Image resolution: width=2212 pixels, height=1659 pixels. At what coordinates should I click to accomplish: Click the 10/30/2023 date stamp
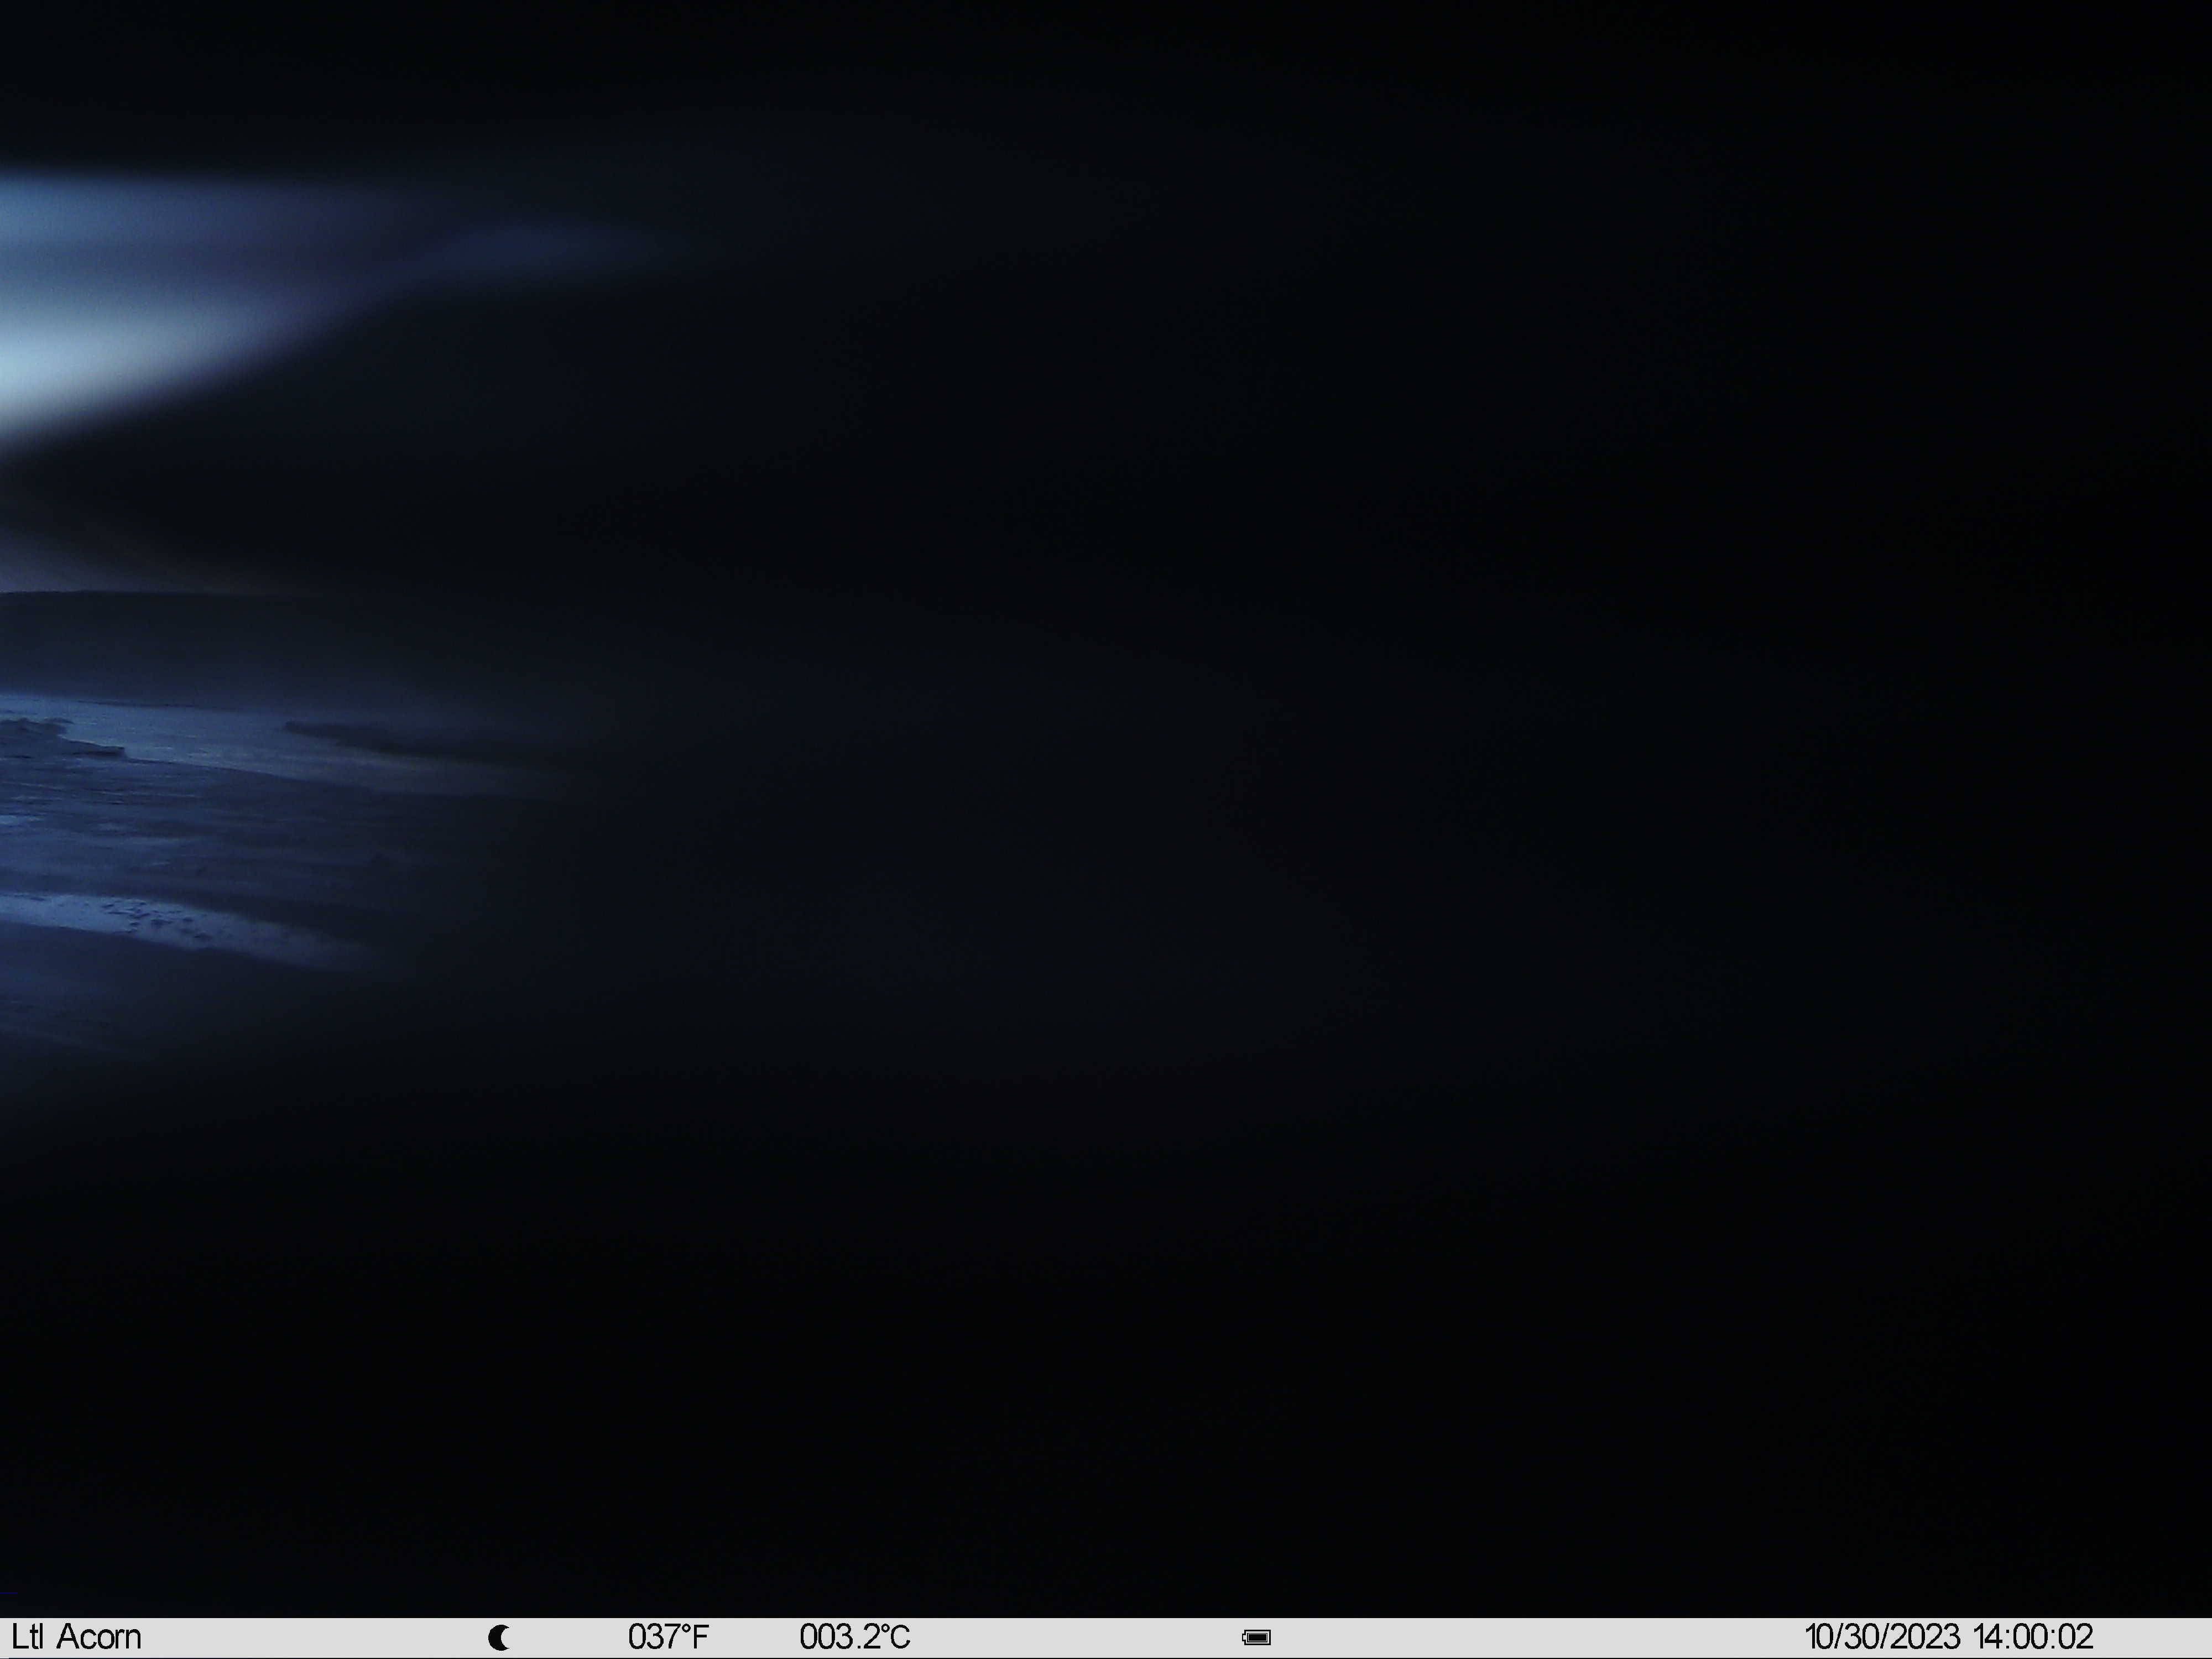point(1883,1637)
